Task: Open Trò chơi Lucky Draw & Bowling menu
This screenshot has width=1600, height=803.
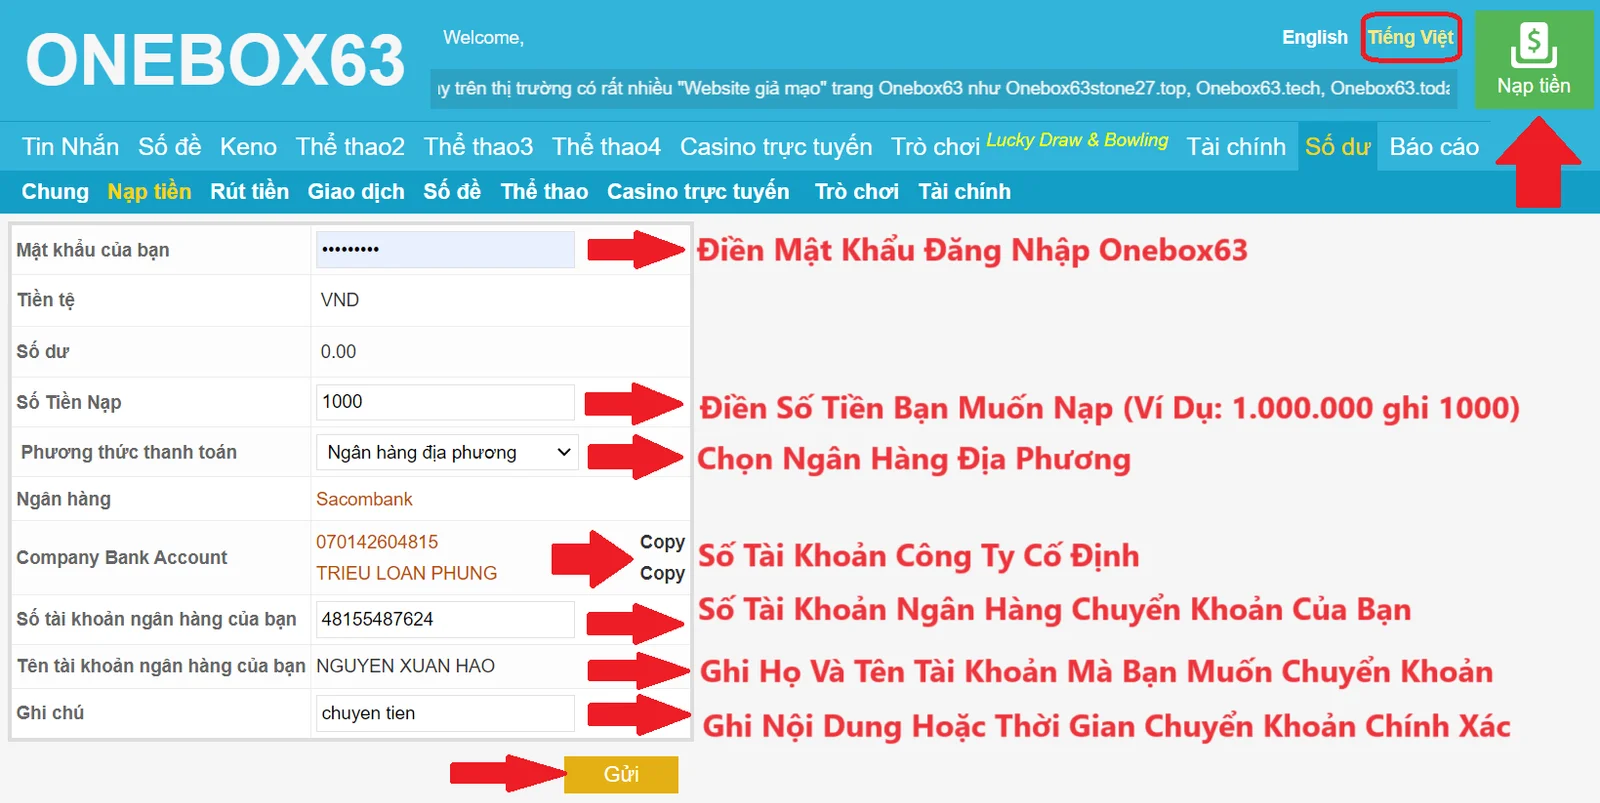Action: tap(1029, 144)
